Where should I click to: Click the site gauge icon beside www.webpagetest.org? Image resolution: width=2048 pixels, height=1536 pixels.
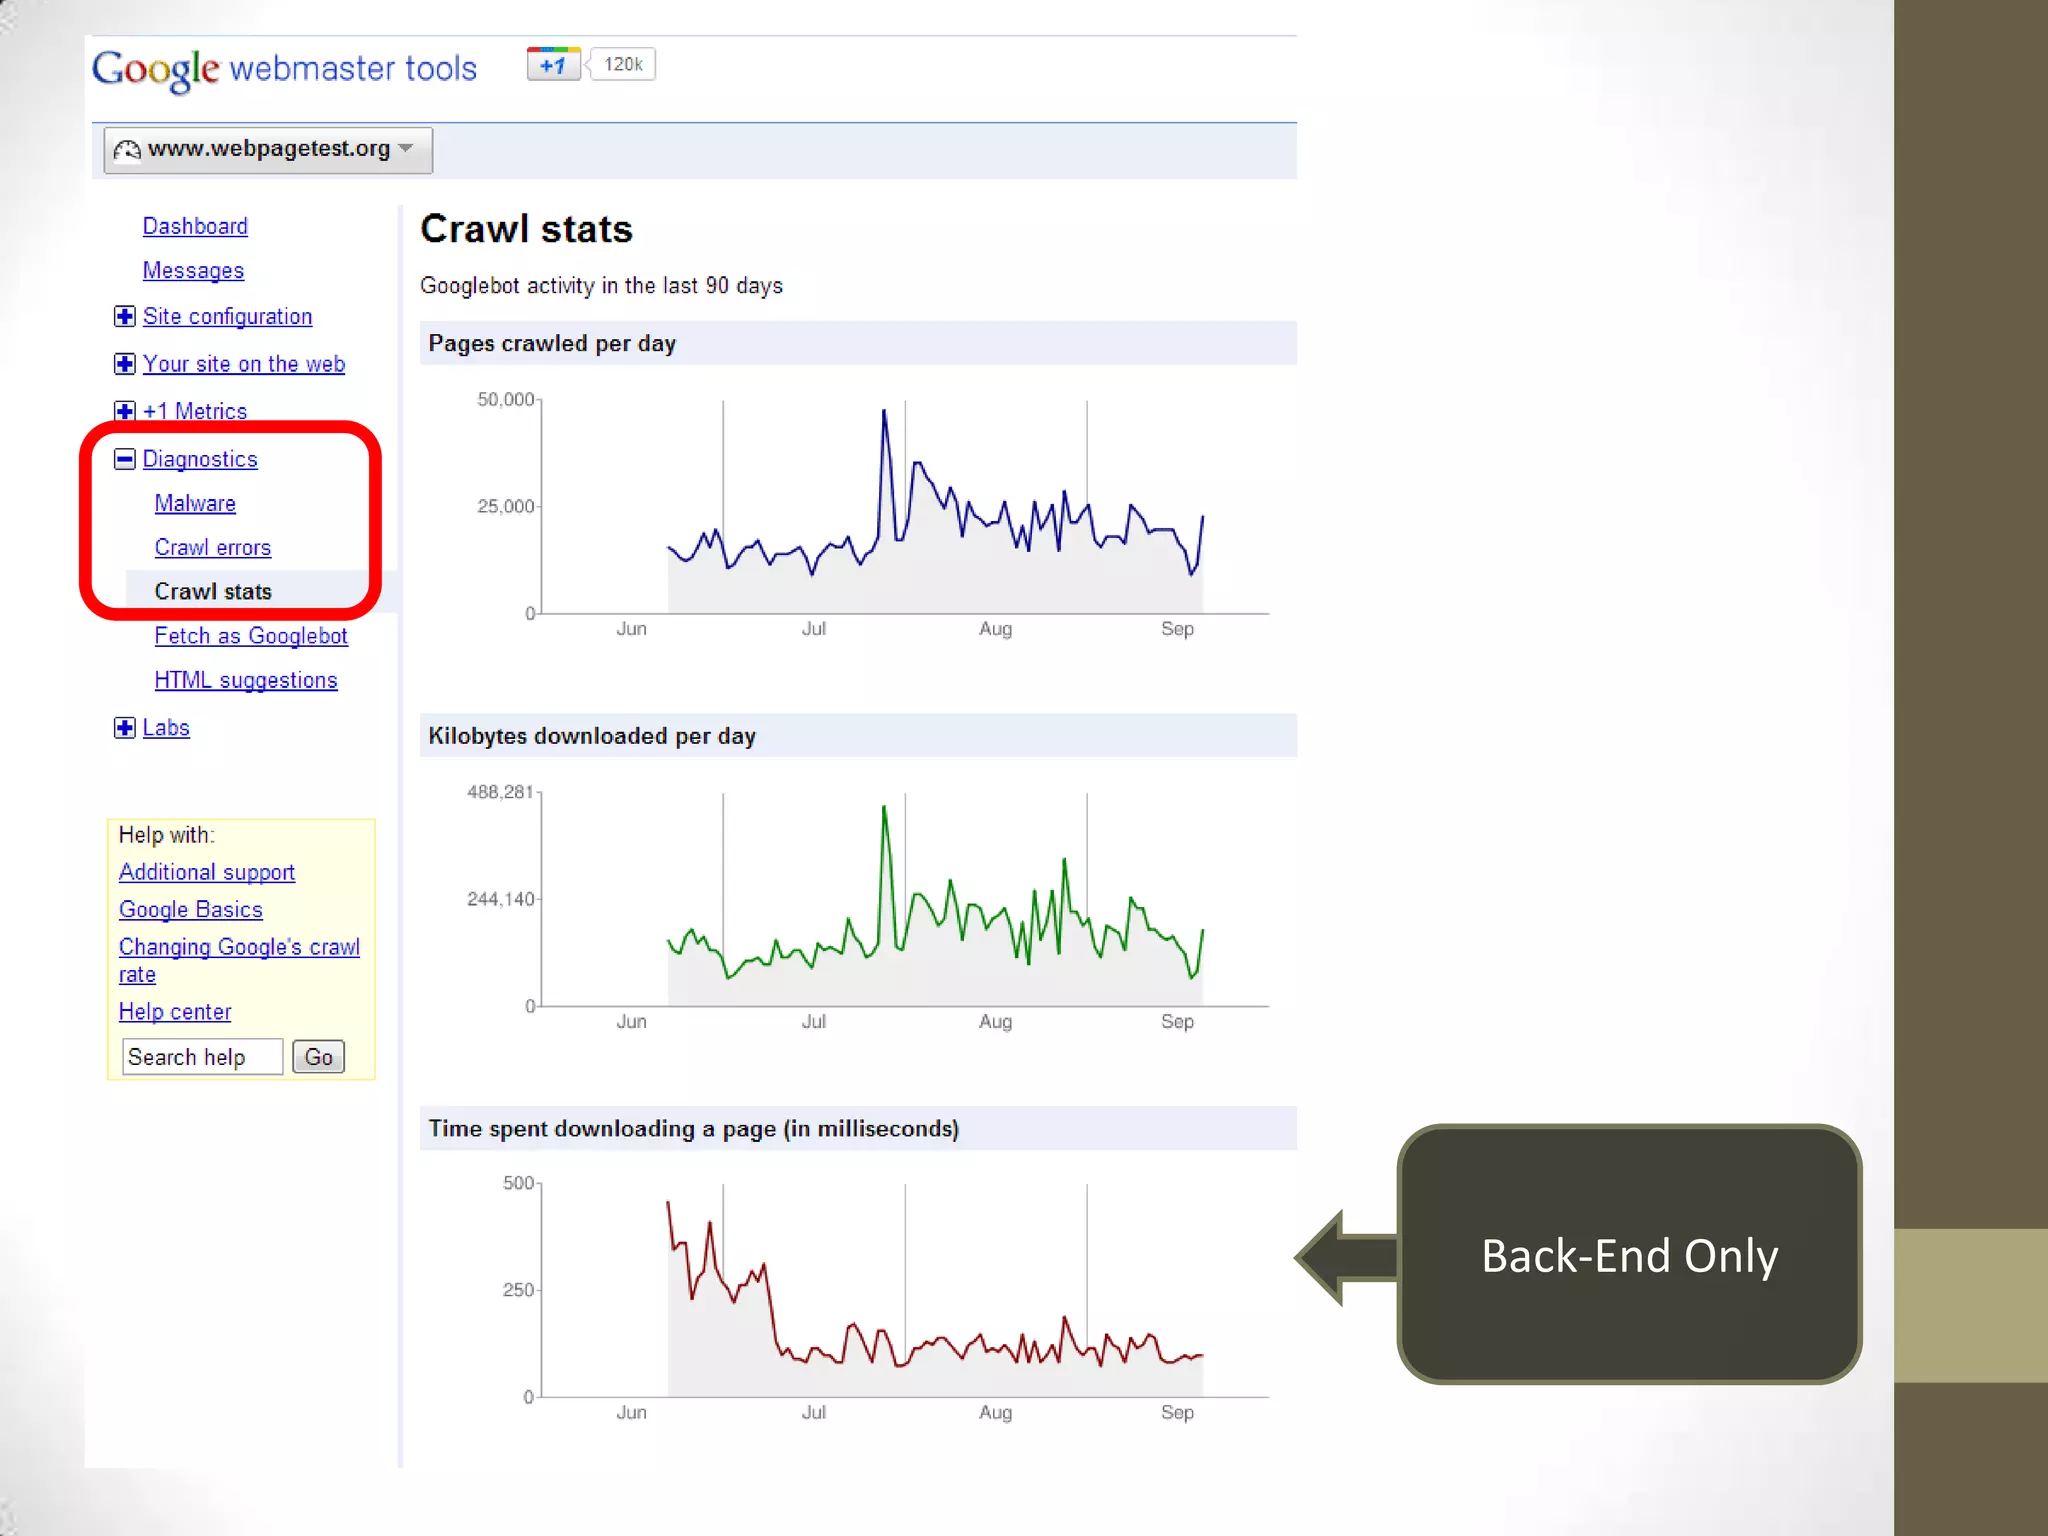[127, 150]
